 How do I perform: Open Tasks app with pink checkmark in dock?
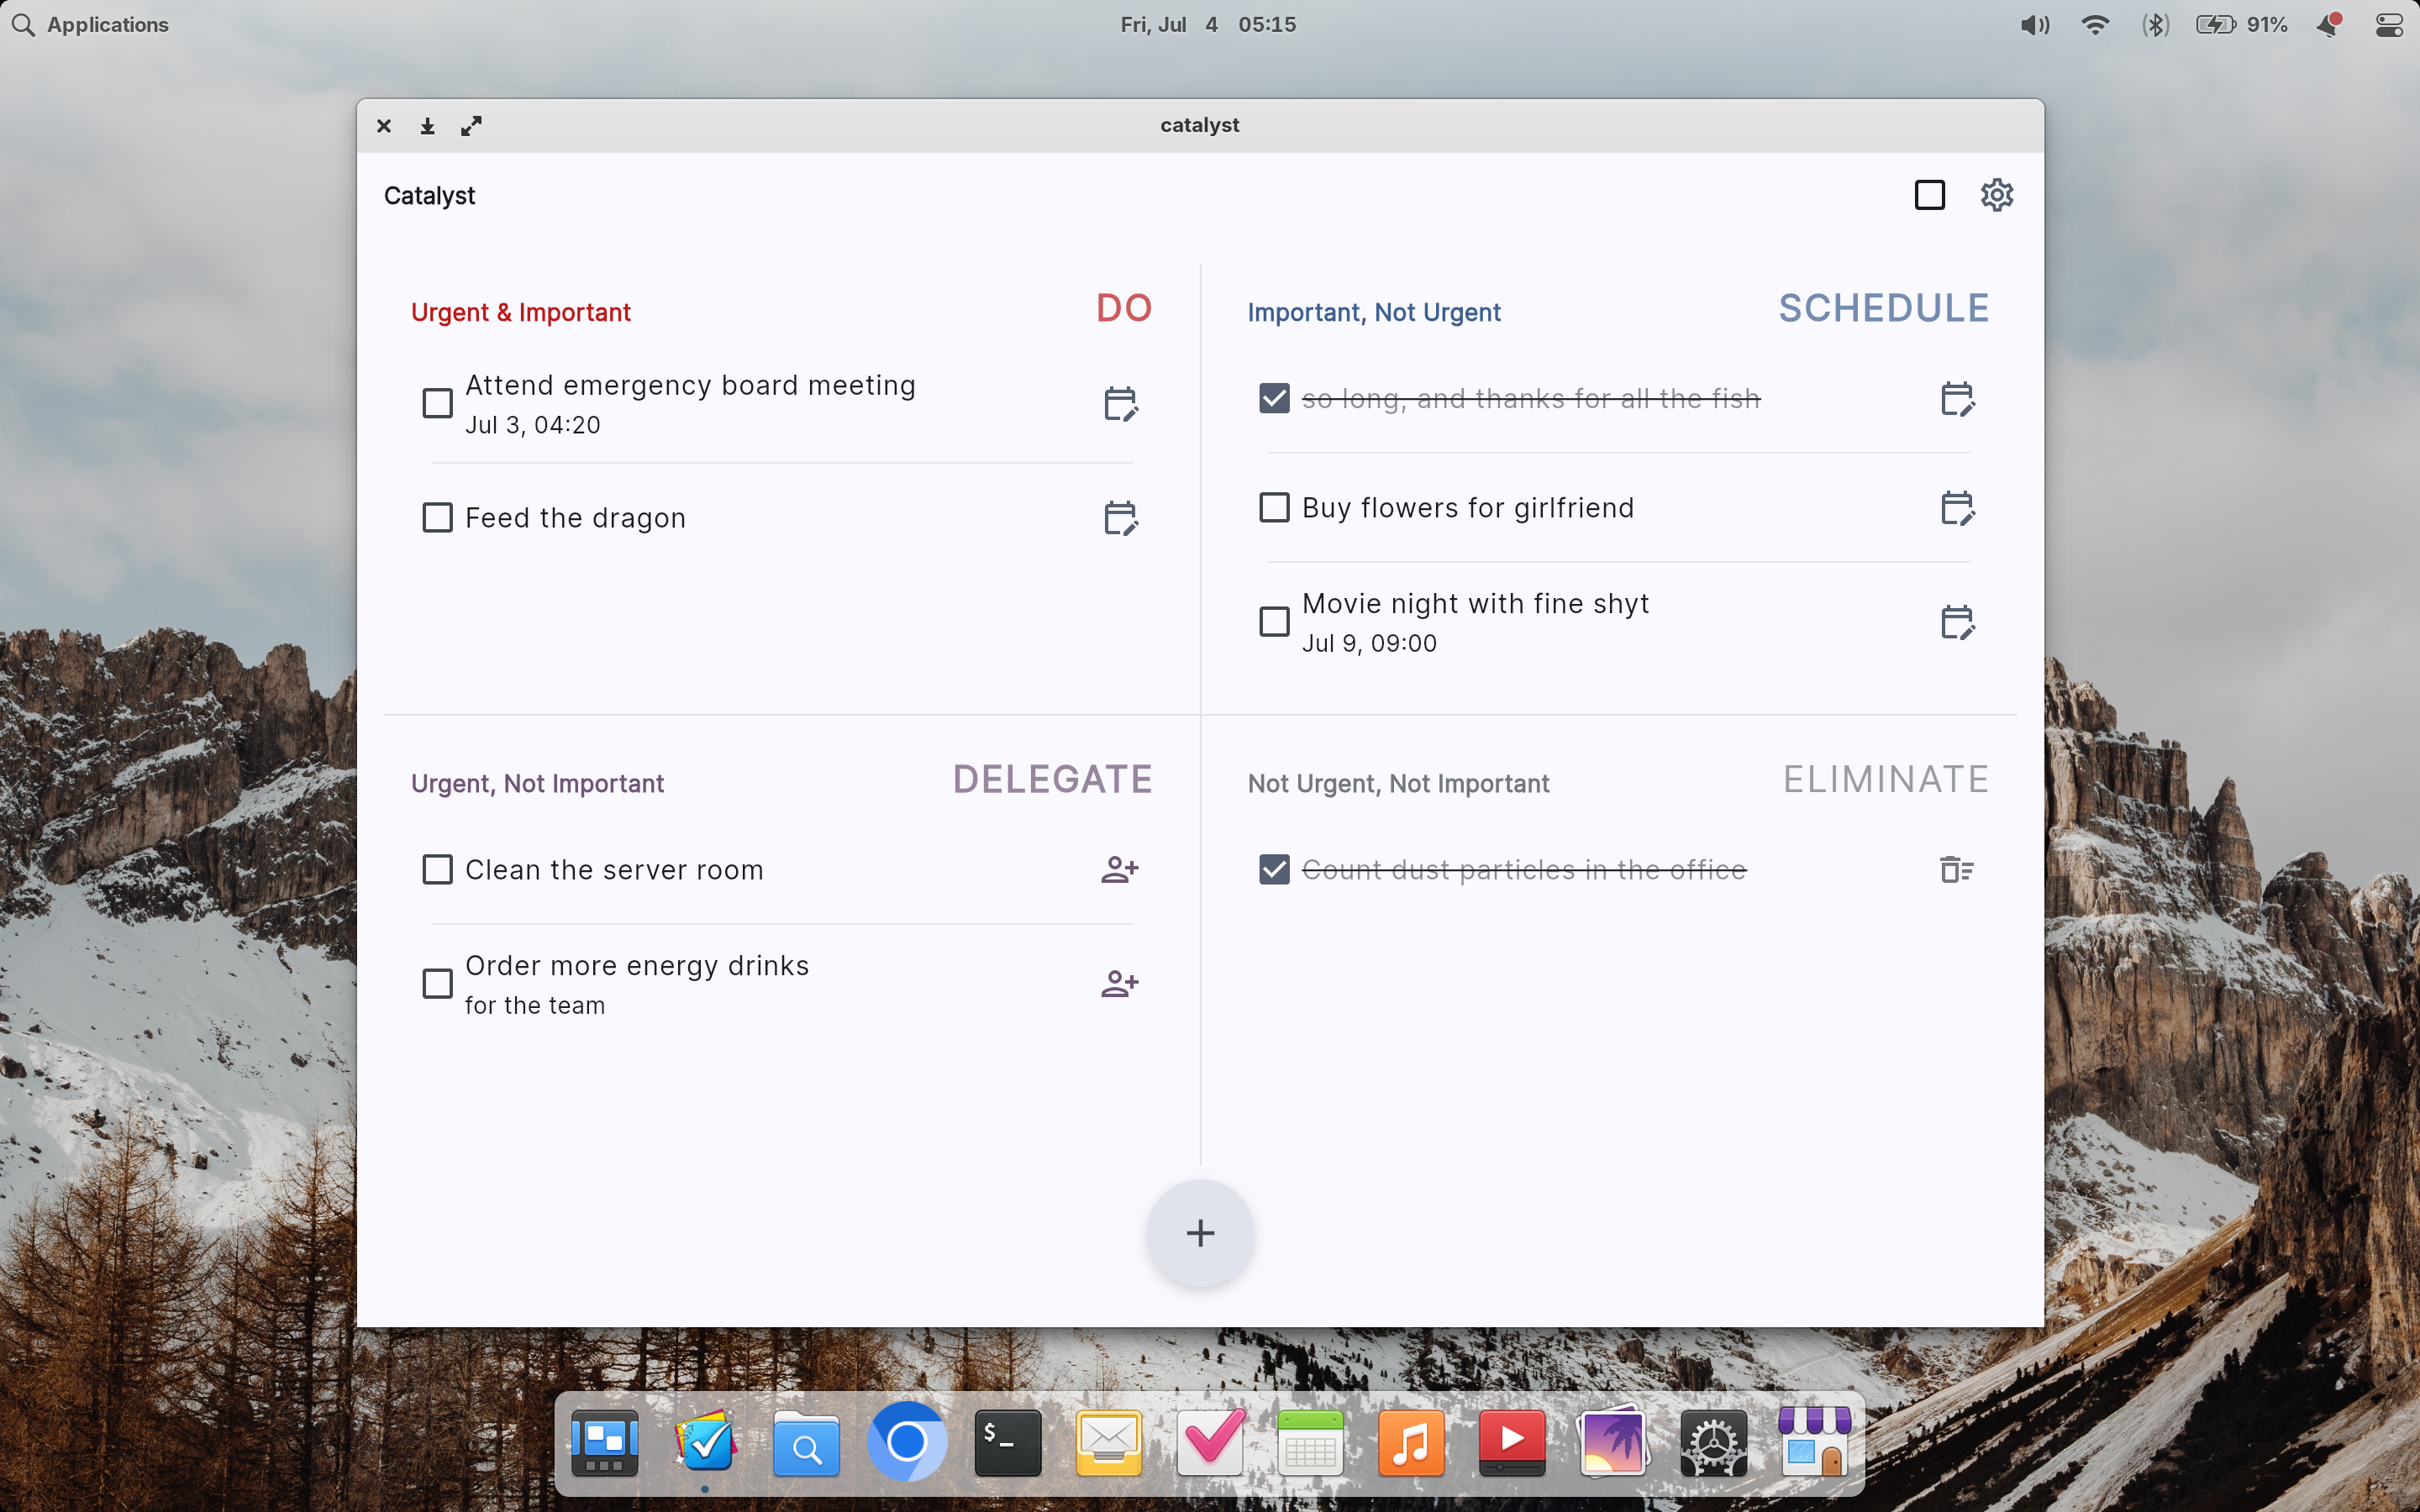(1210, 1443)
